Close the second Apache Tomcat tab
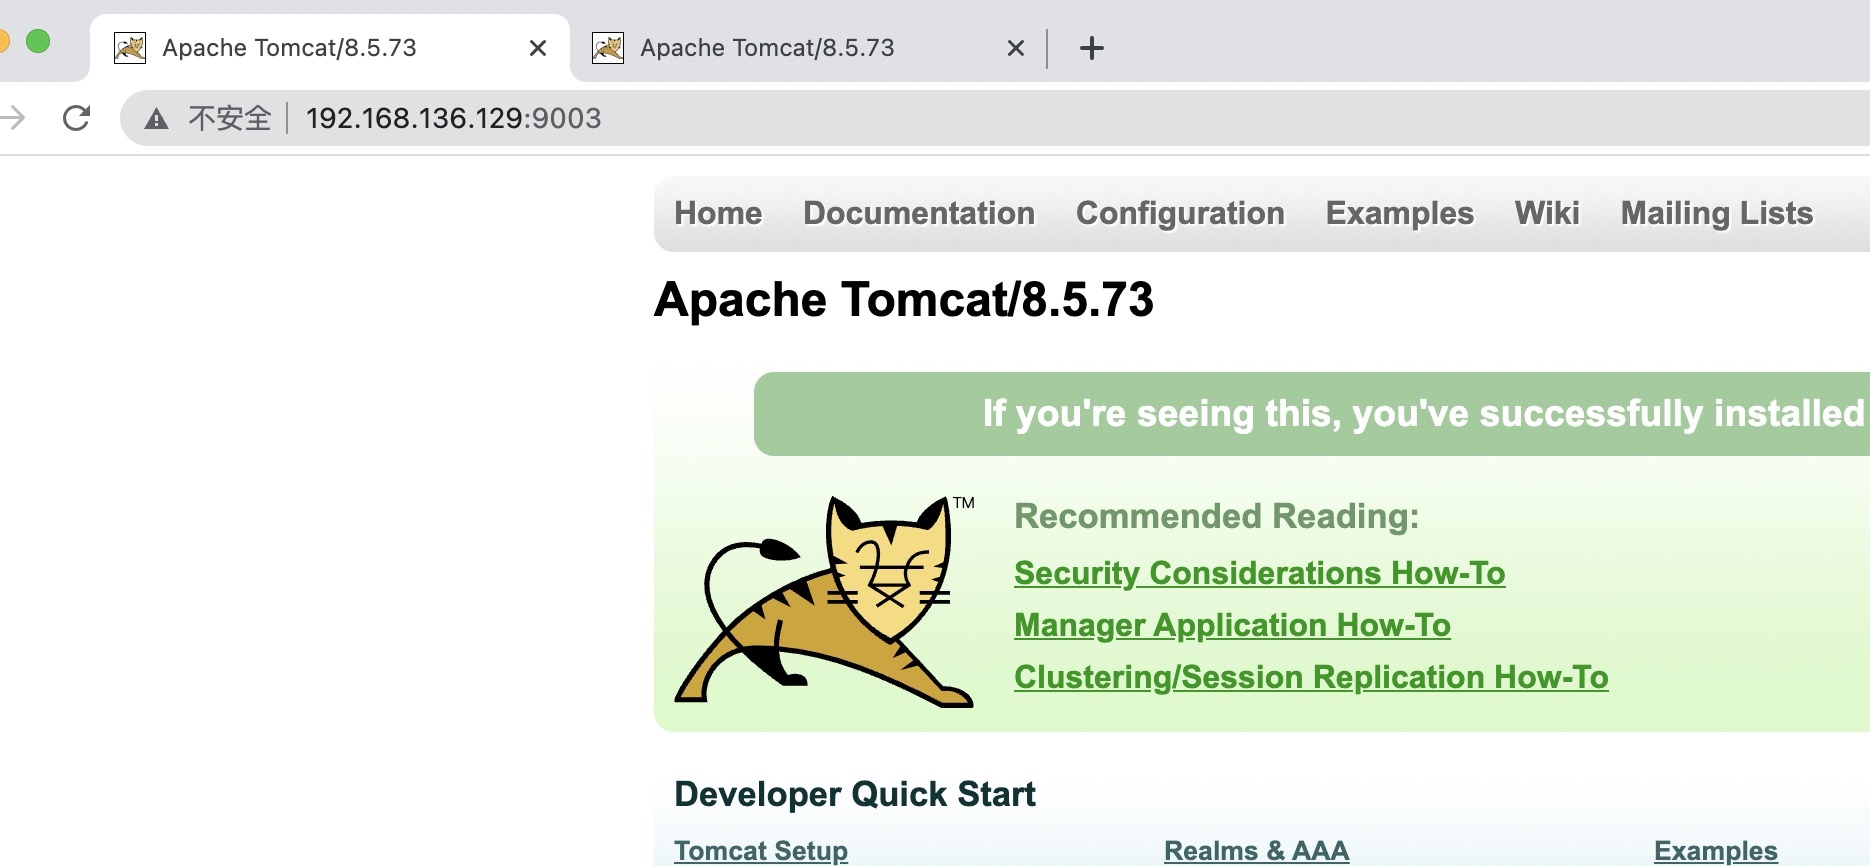 [x=1016, y=48]
